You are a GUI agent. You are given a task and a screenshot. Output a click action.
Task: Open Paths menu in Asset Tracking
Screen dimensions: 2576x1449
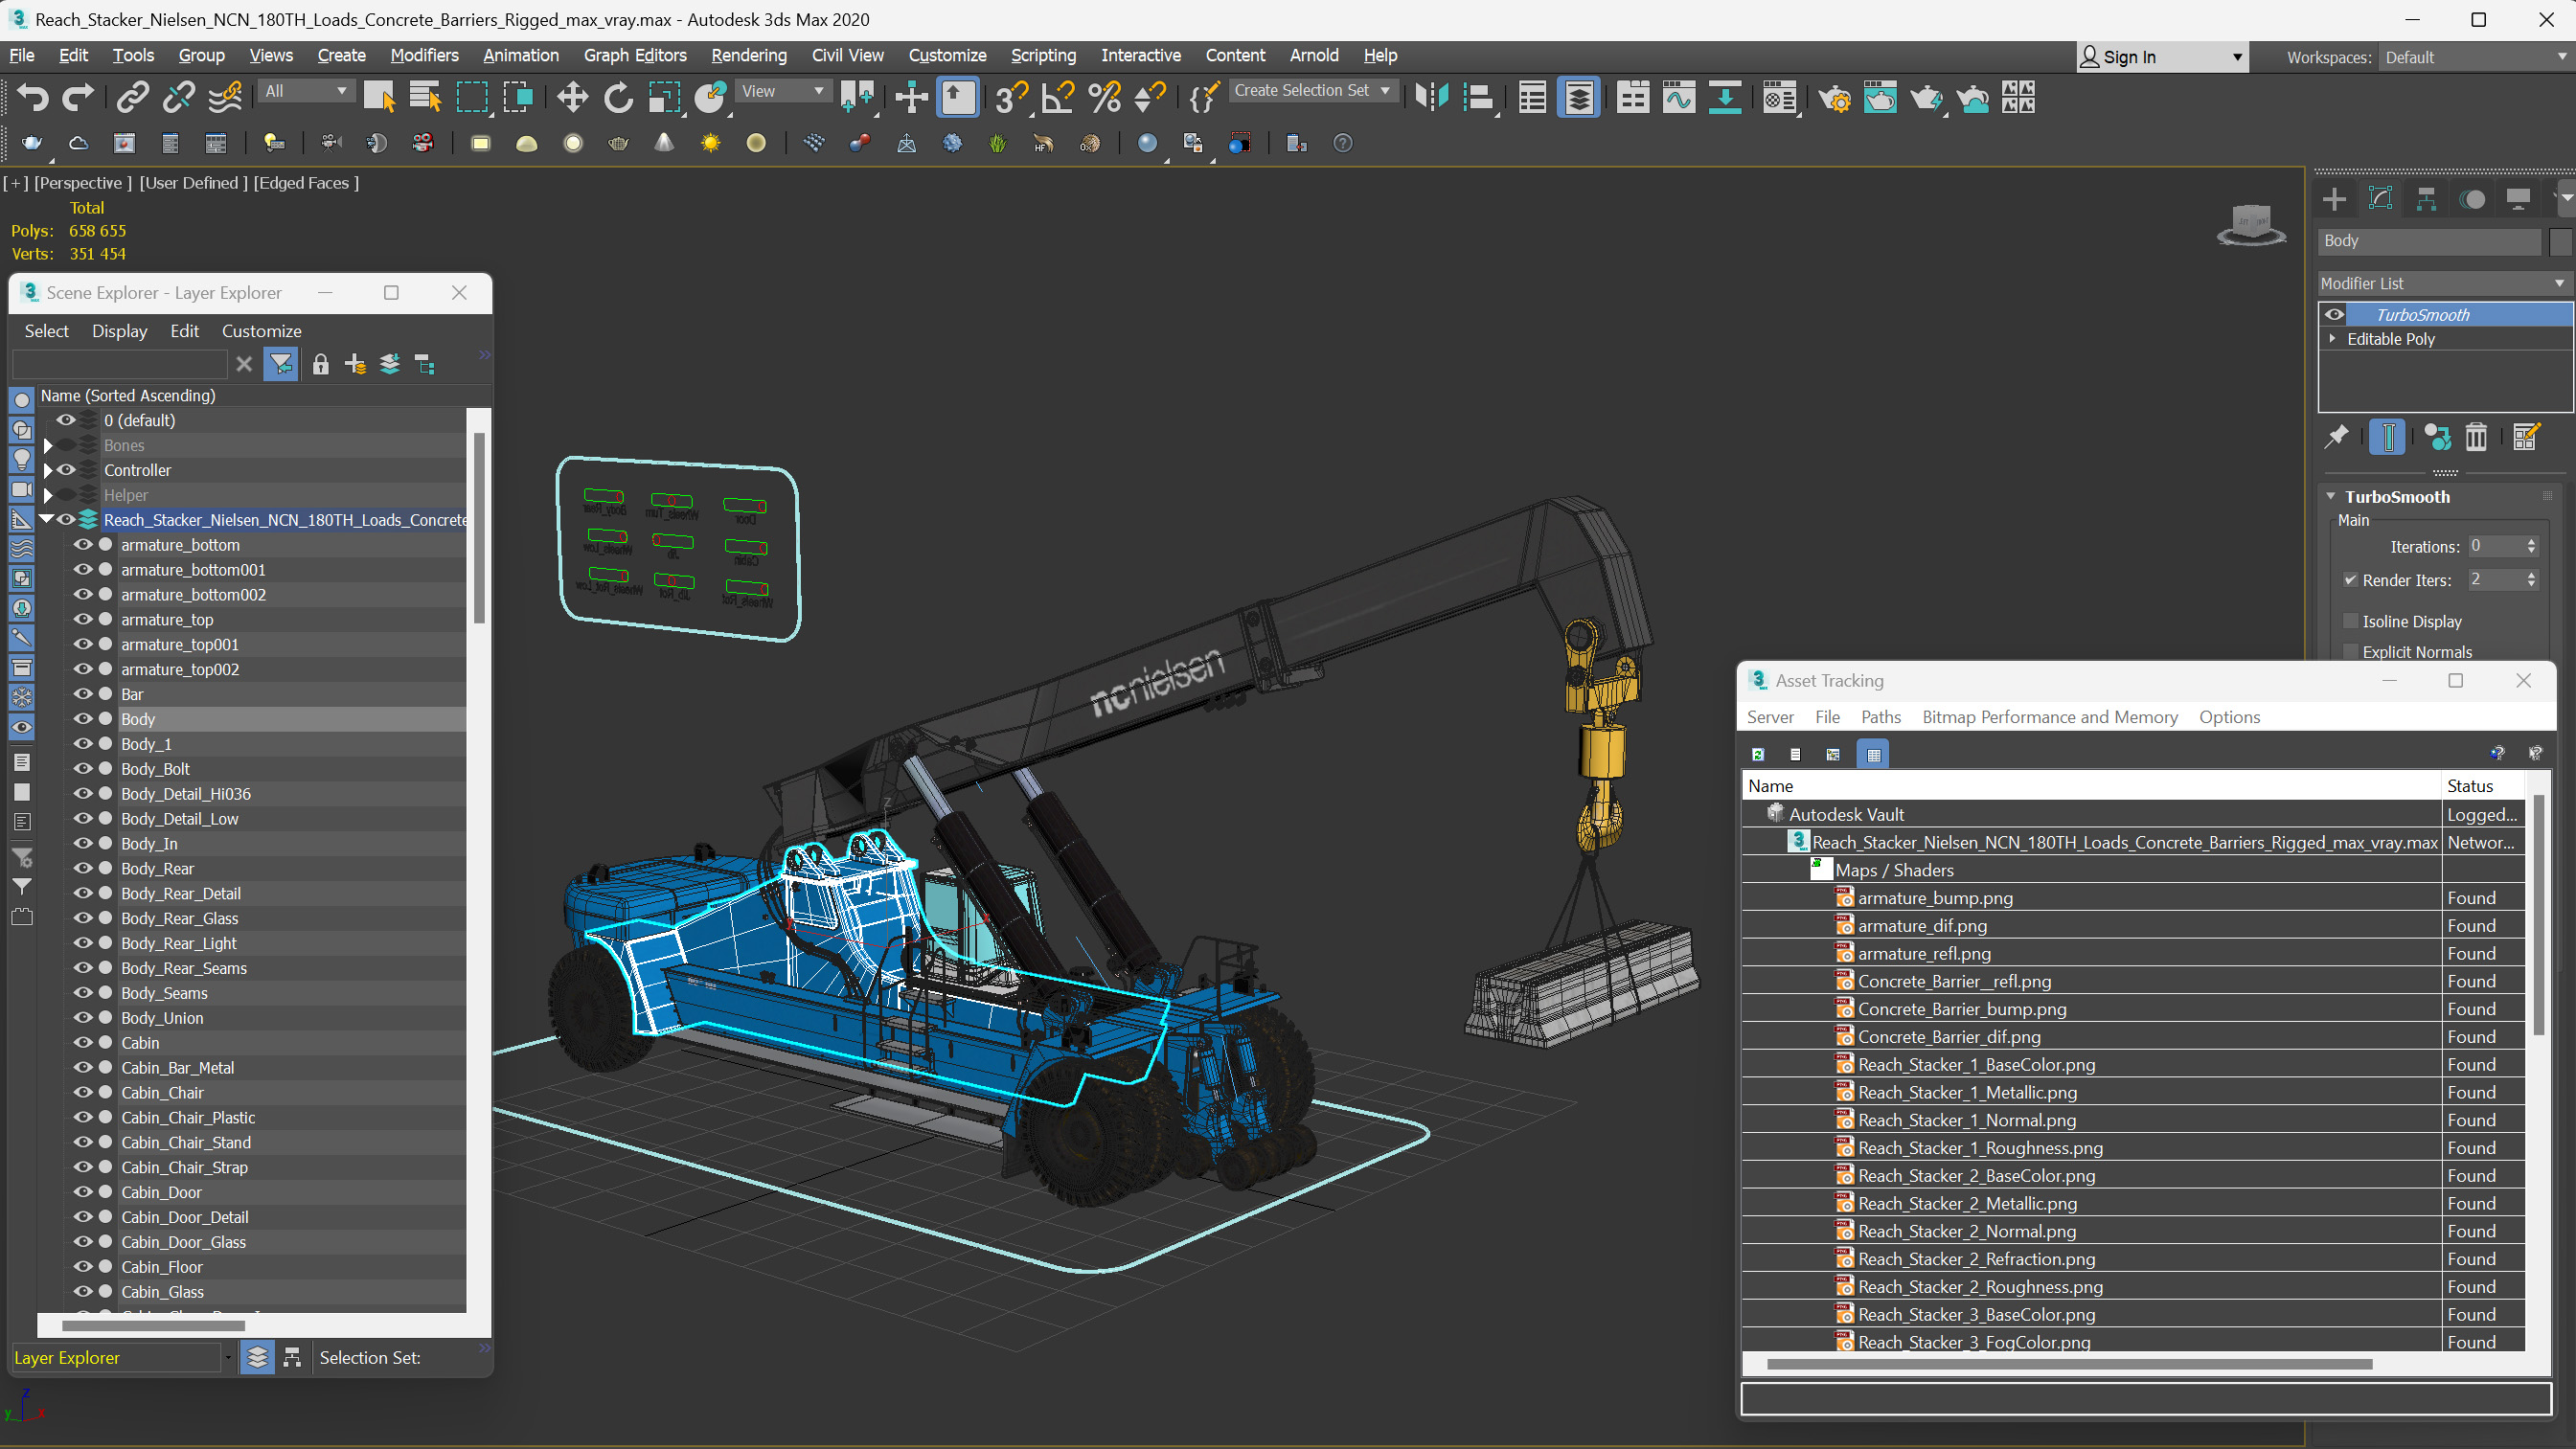[x=1880, y=717]
